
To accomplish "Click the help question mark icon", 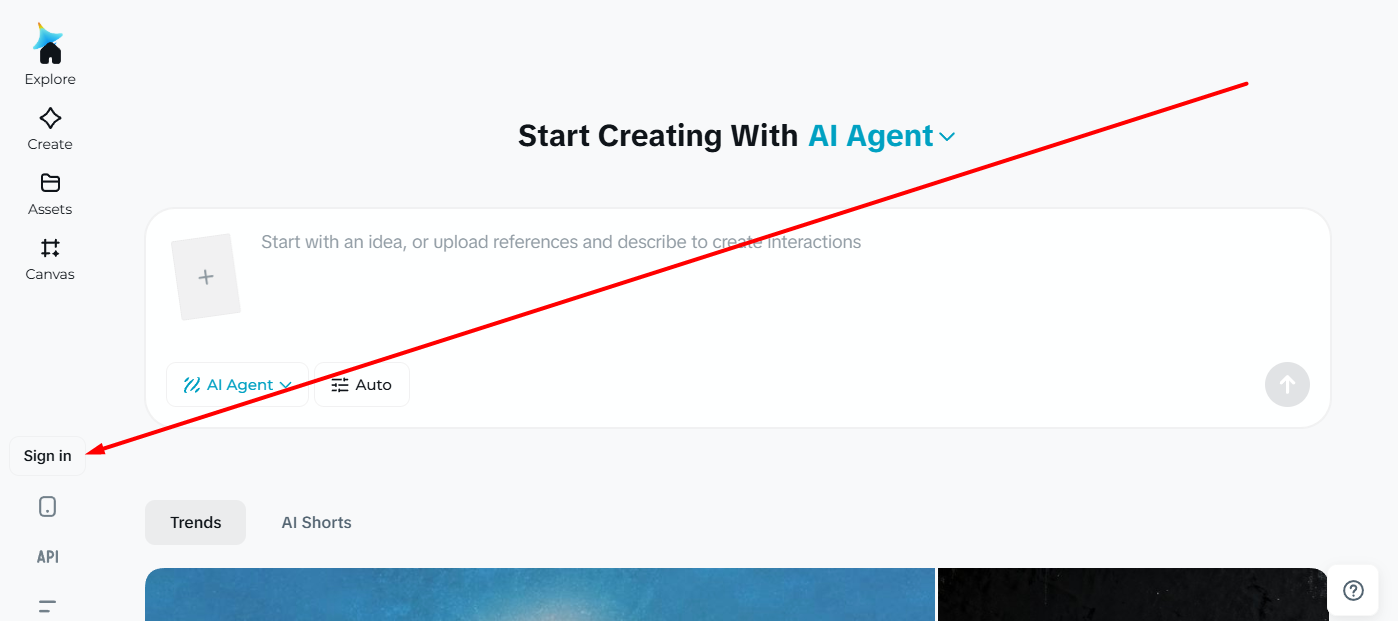I will click(x=1353, y=590).
